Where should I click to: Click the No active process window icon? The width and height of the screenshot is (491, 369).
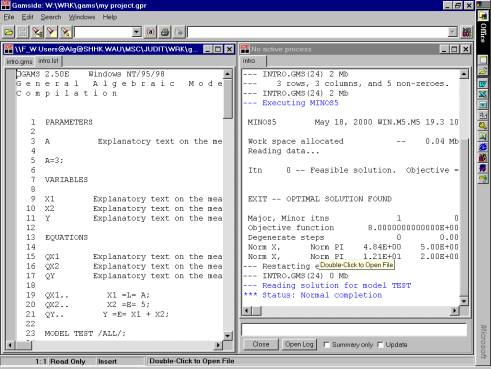coord(245,49)
